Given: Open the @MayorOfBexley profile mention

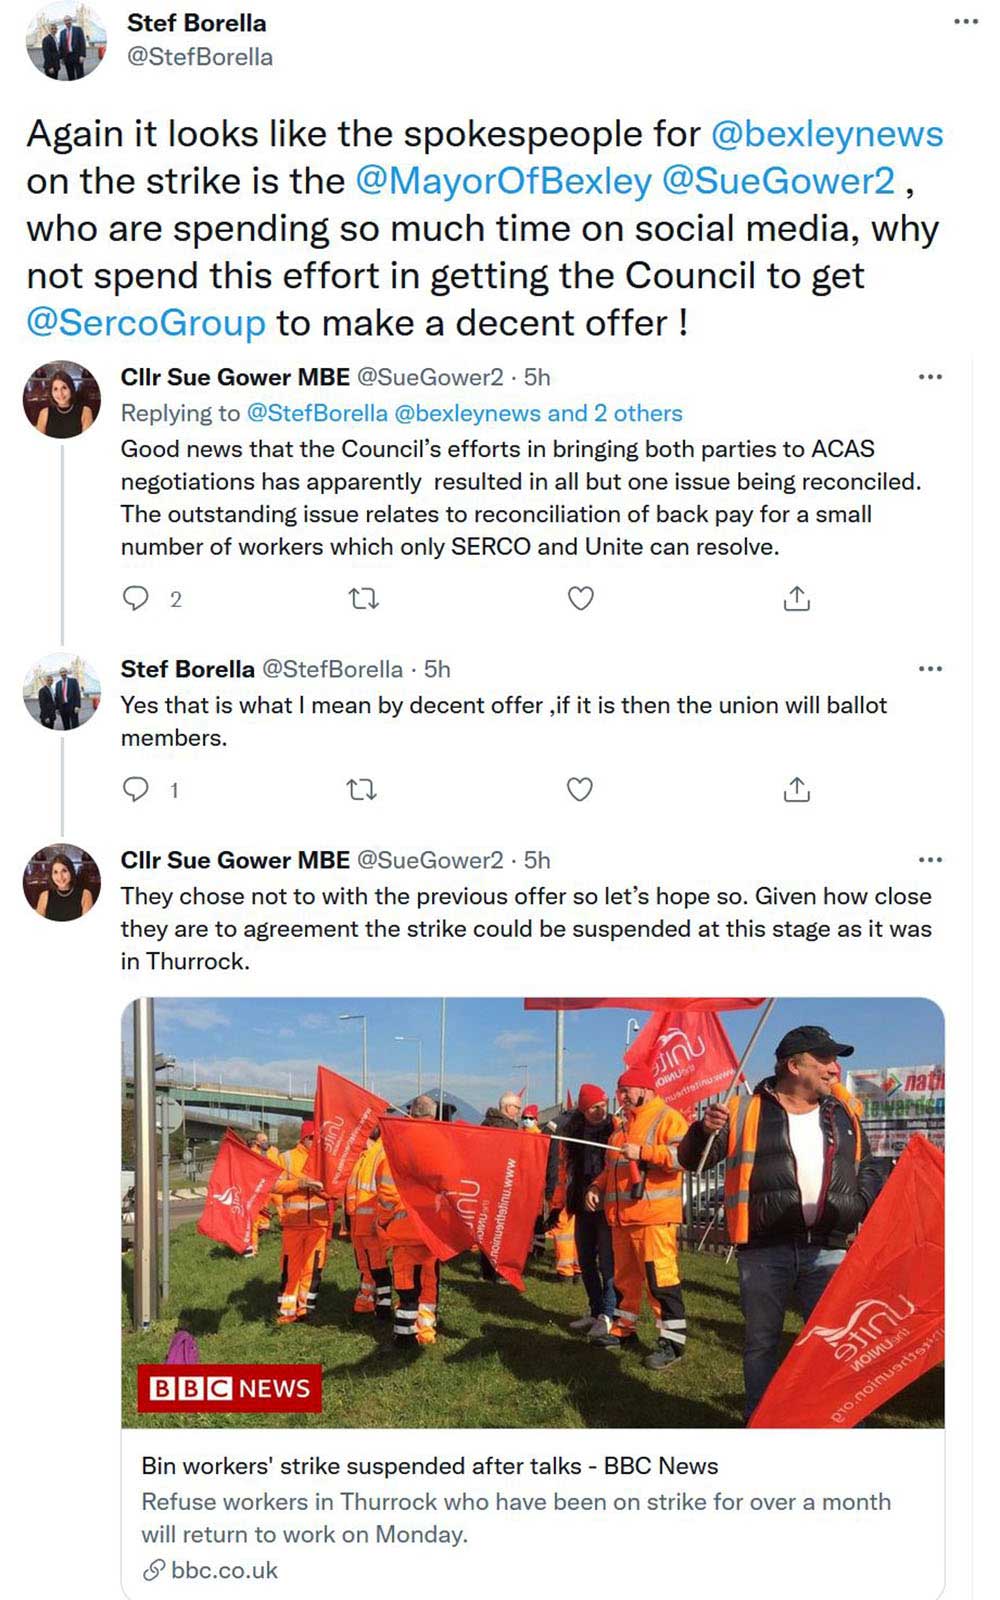Looking at the screenshot, I should 503,181.
